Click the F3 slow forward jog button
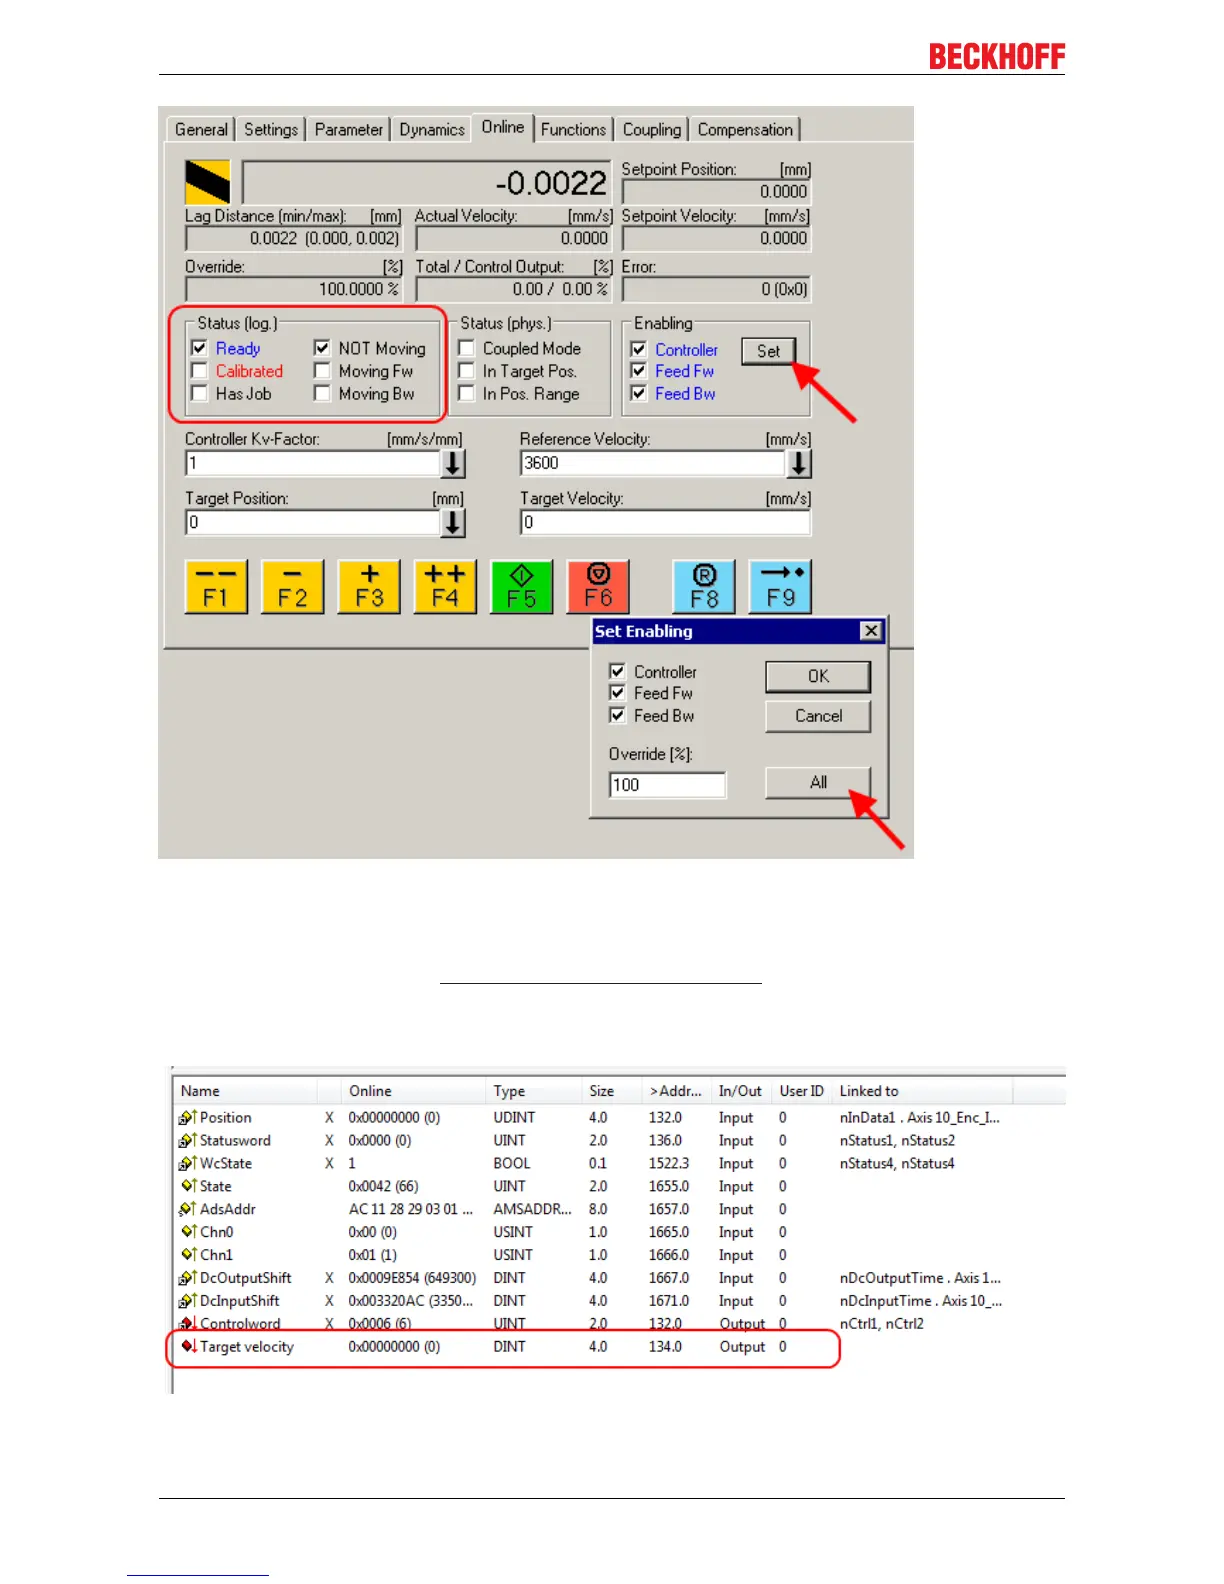The width and height of the screenshot is (1224, 1584). tap(369, 586)
